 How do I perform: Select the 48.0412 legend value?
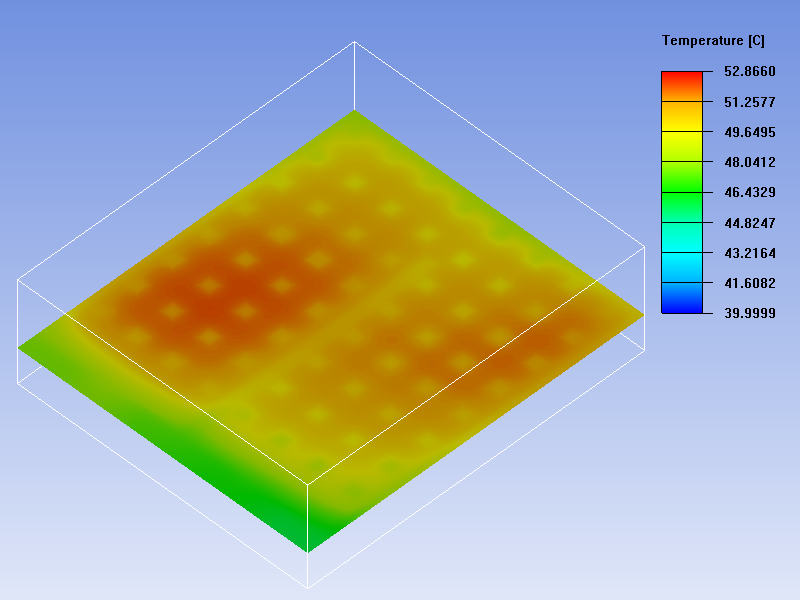coord(749,162)
